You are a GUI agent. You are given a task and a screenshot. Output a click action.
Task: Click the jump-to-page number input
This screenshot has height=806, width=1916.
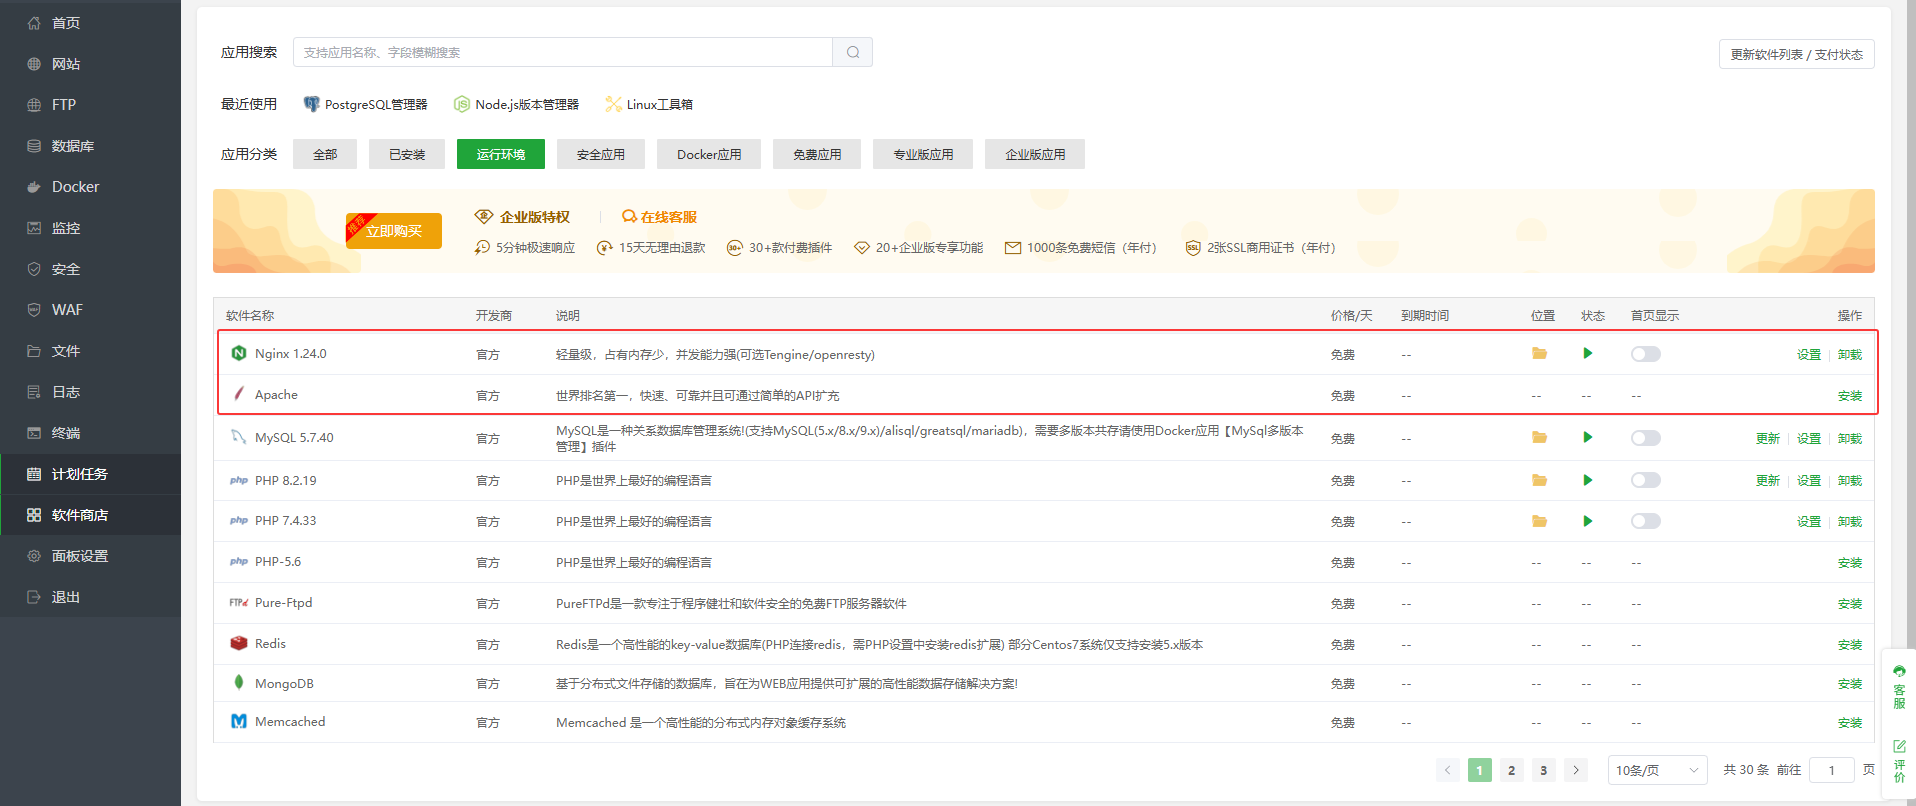point(1832,770)
